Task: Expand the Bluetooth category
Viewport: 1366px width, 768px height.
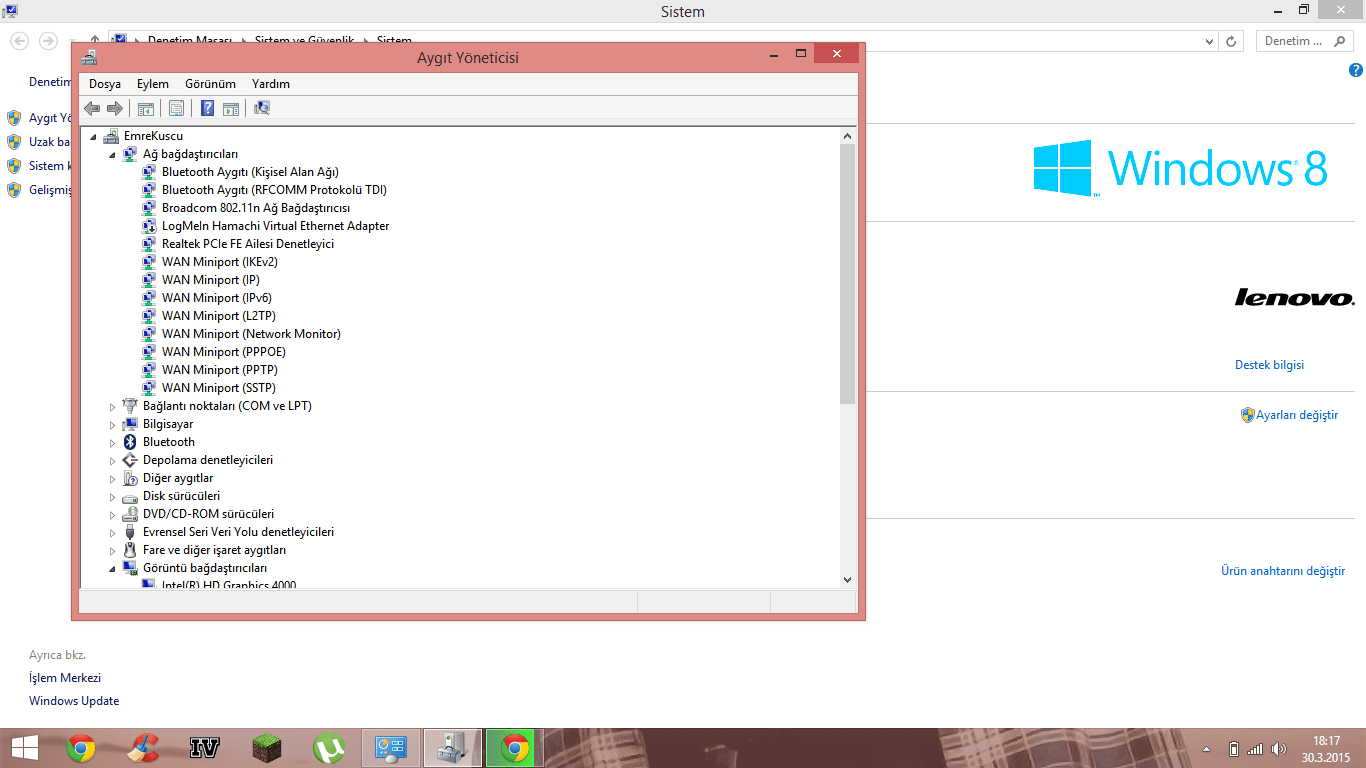Action: click(x=112, y=442)
